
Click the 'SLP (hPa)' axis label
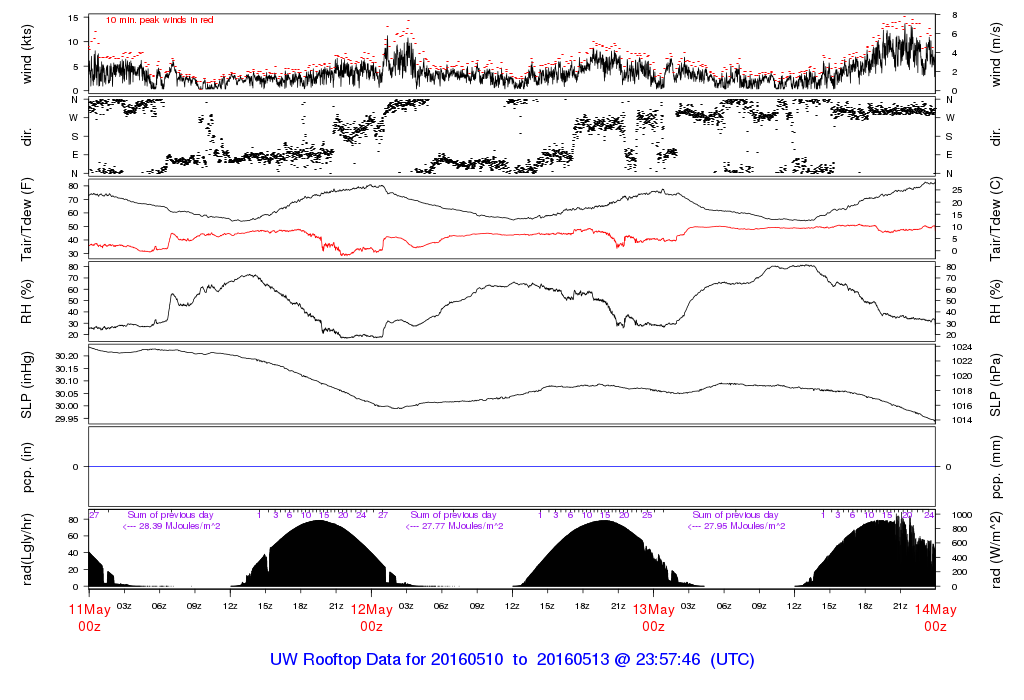pos(996,386)
